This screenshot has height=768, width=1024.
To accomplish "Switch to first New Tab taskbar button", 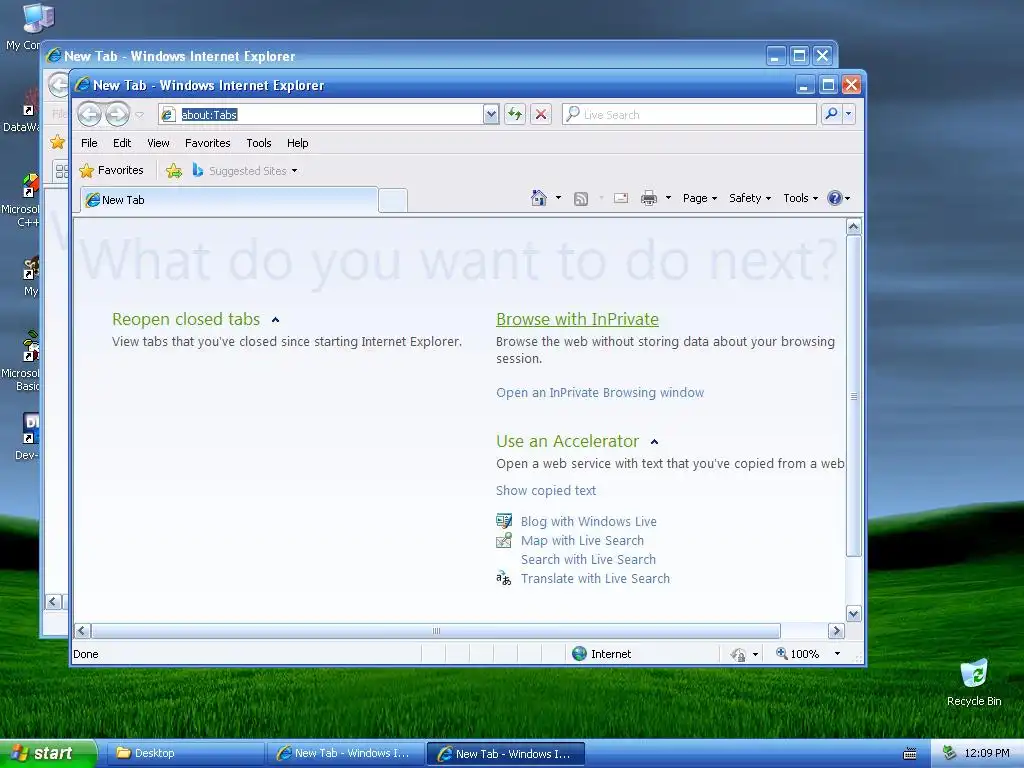I will click(344, 753).
